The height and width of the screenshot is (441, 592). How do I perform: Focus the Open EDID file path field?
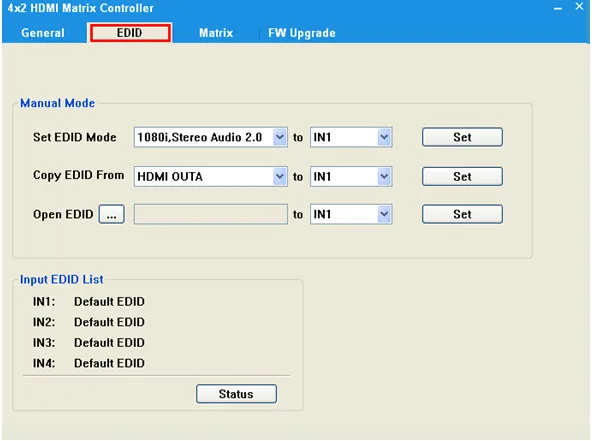click(211, 214)
